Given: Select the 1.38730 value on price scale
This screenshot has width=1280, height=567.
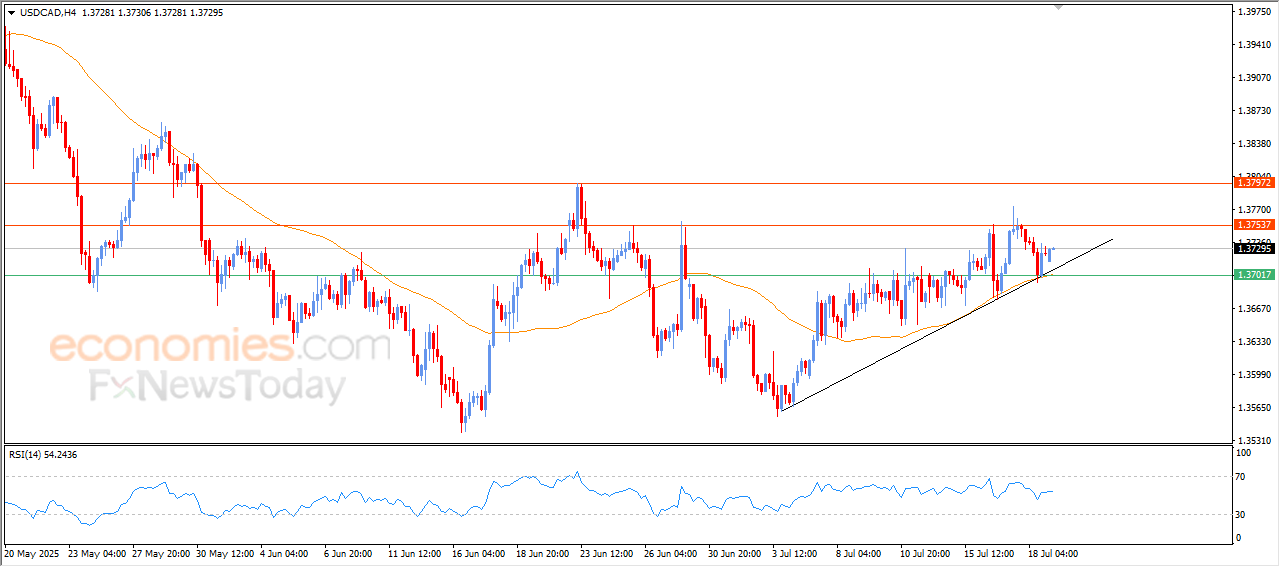Looking at the screenshot, I should (x=1254, y=111).
